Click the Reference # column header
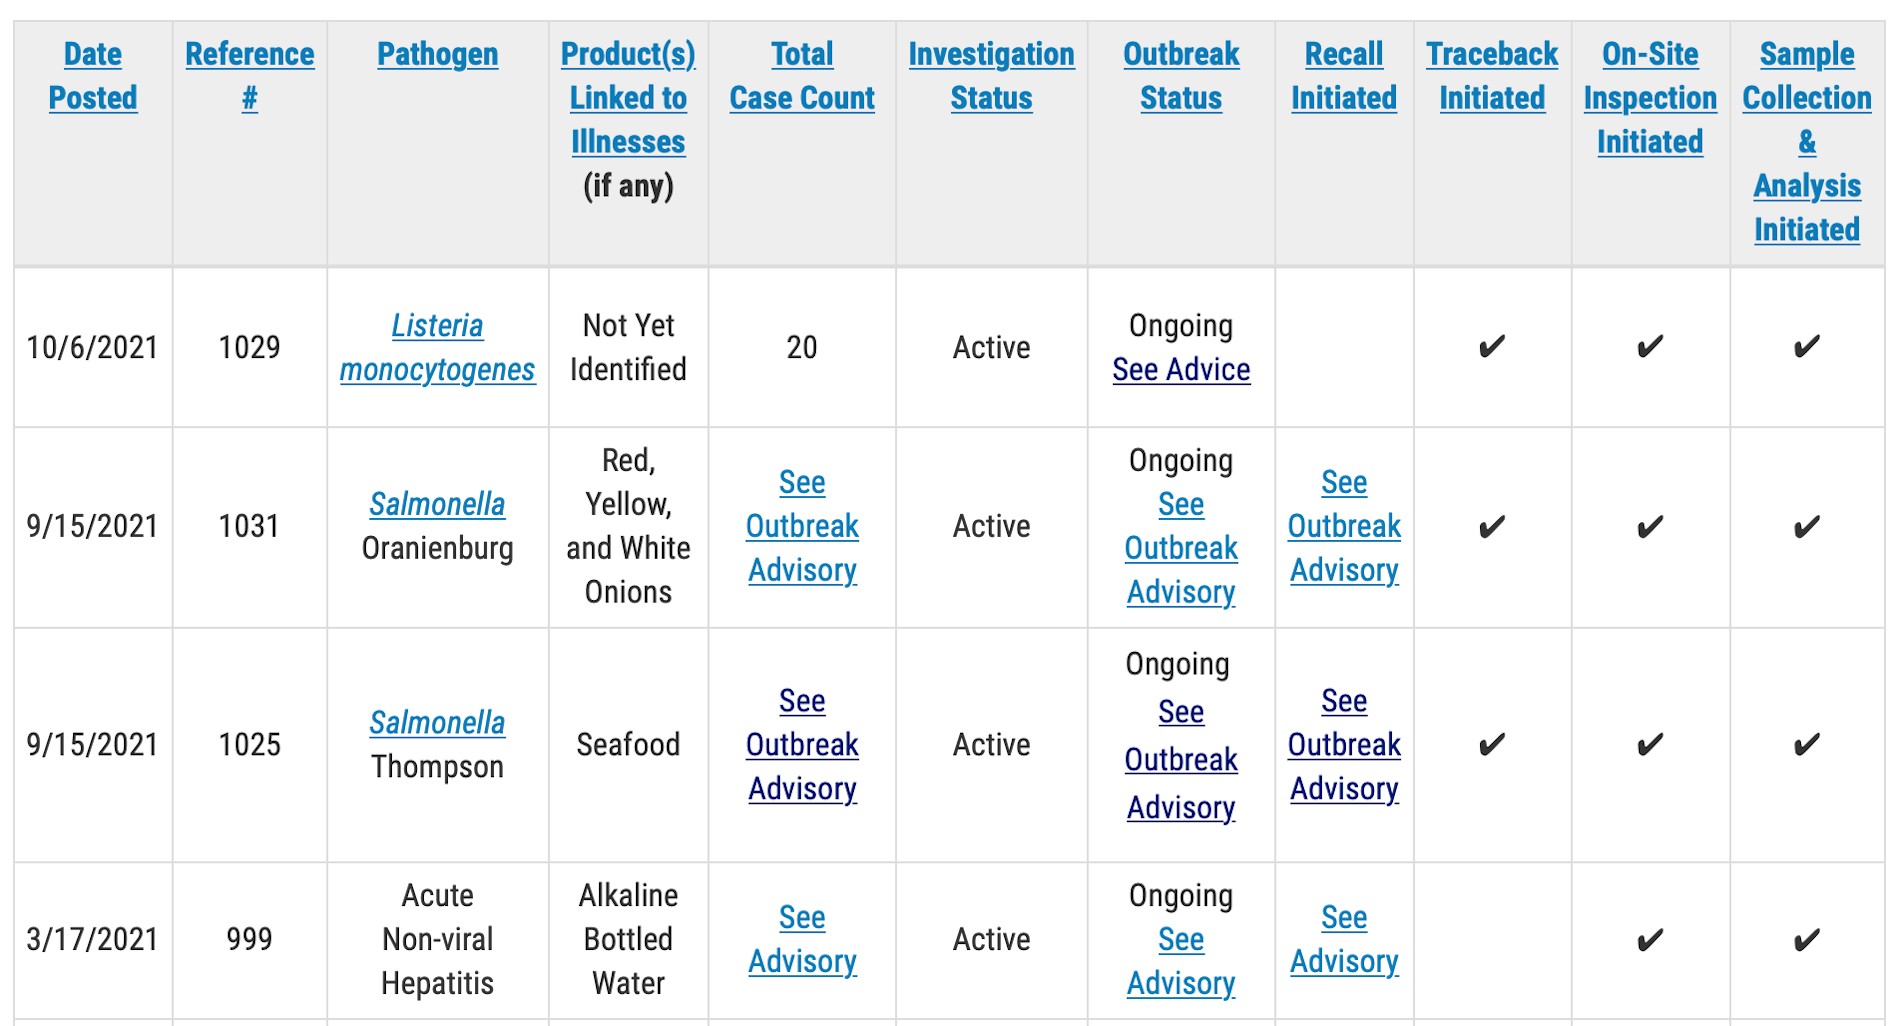 pos(250,76)
